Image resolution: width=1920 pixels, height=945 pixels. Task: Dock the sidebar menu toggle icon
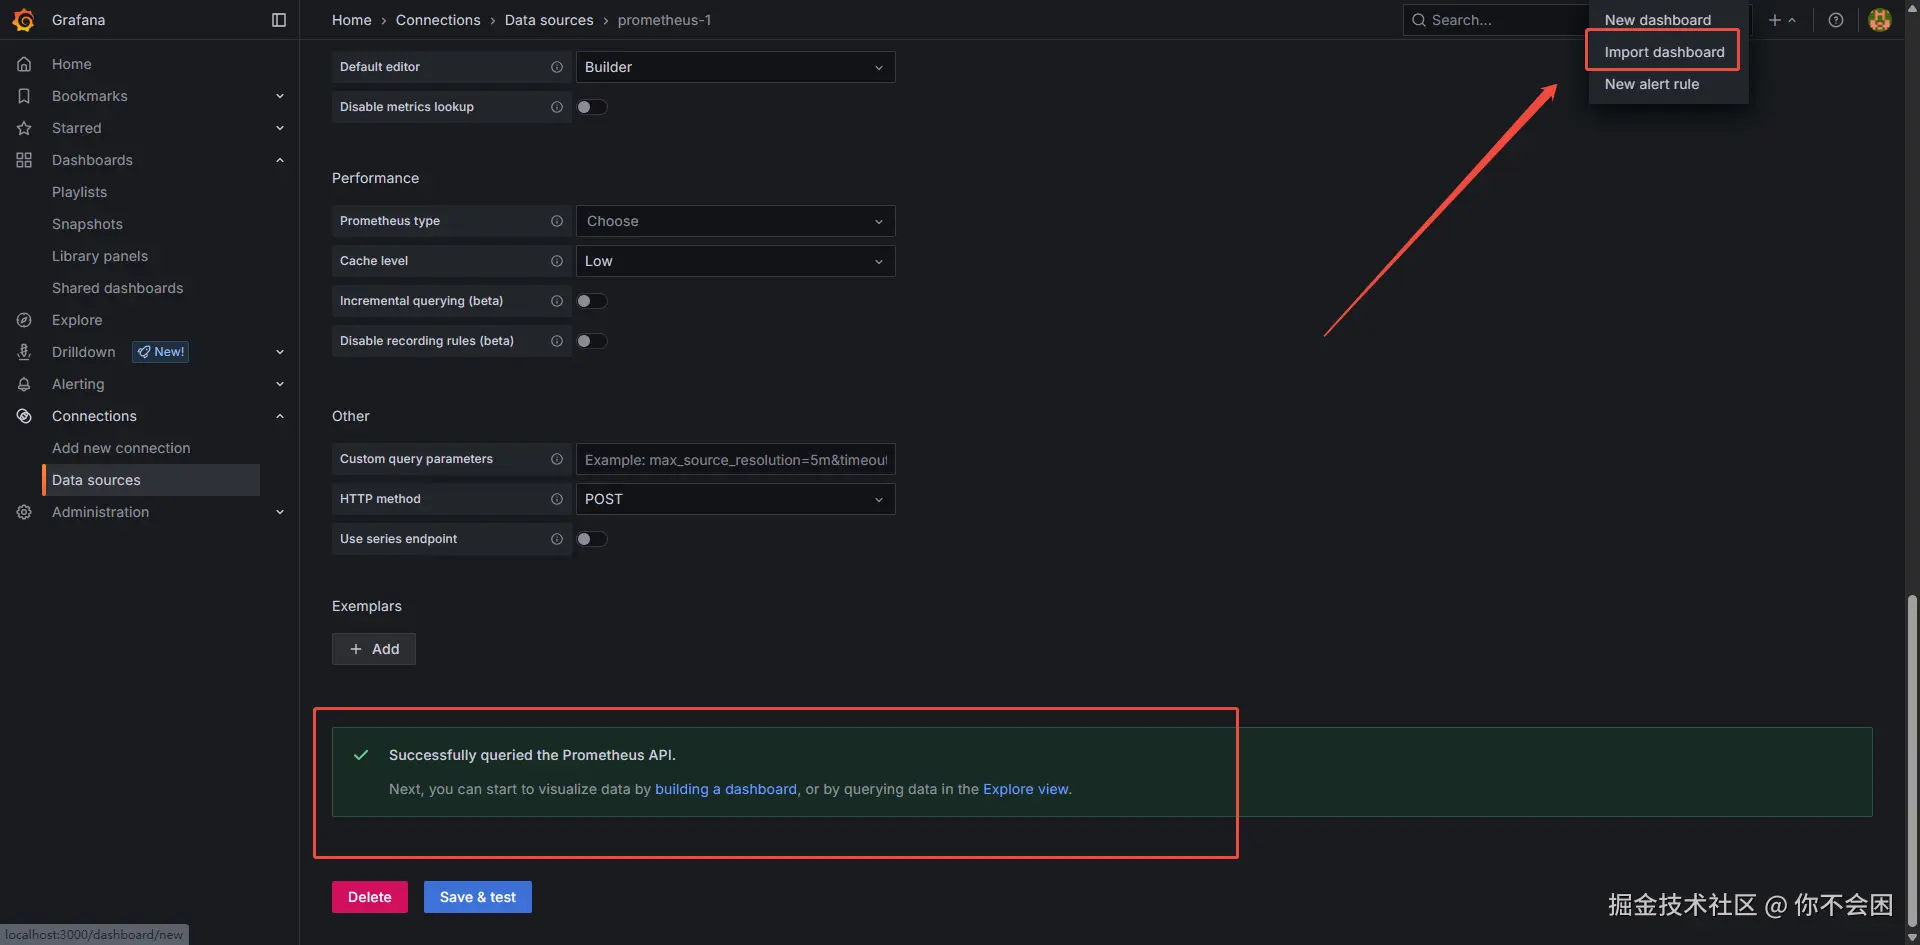[279, 20]
